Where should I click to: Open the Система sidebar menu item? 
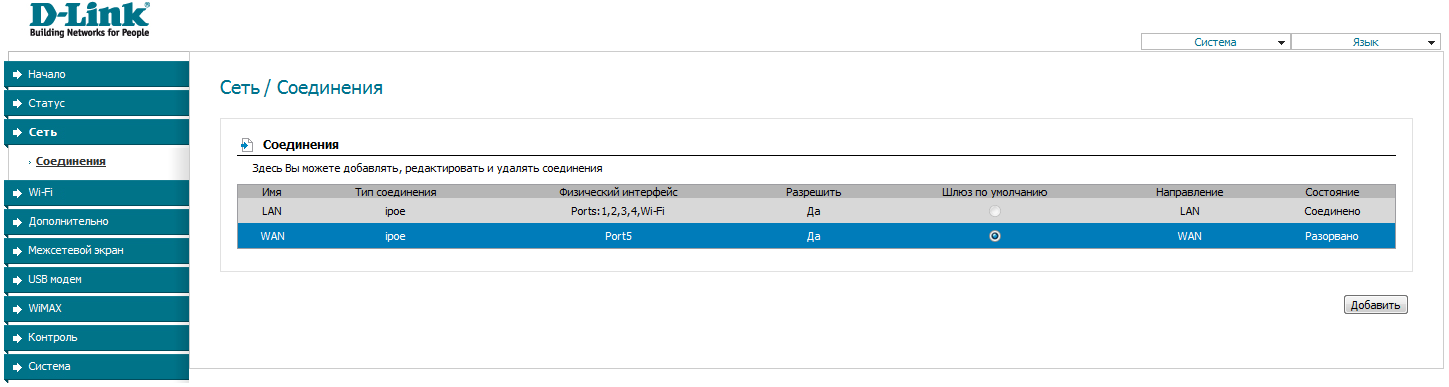[97, 366]
